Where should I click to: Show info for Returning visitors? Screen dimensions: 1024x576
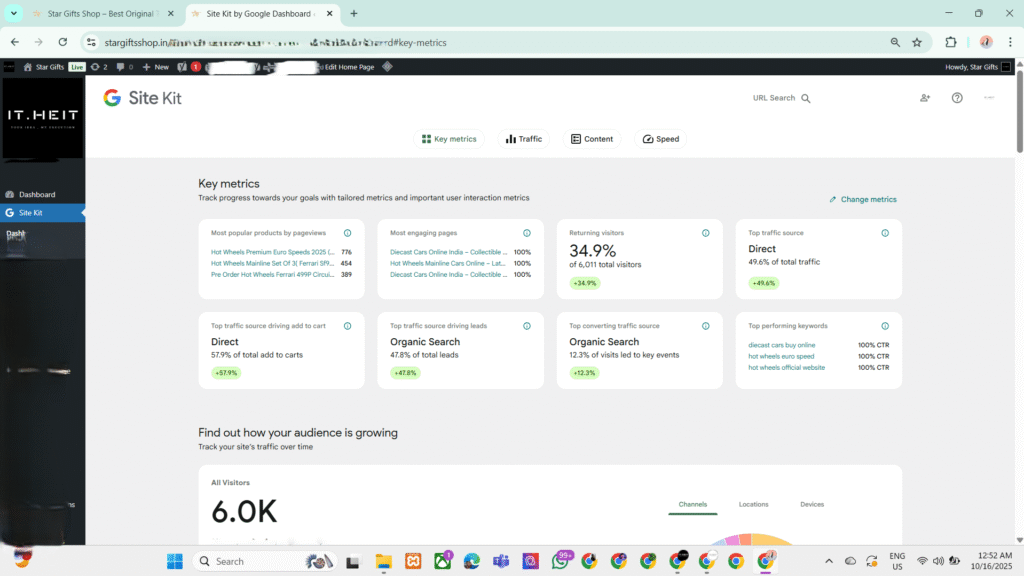pyautogui.click(x=705, y=233)
